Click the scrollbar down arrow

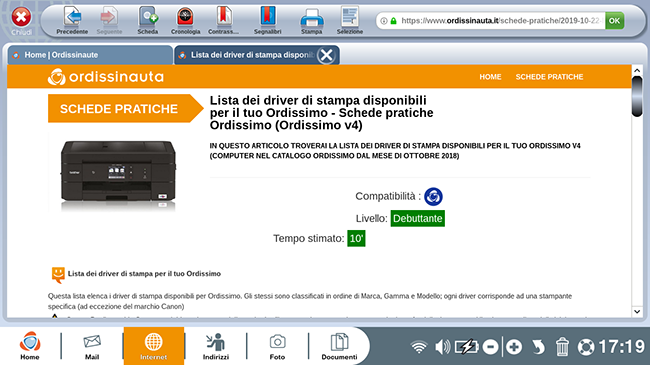pyautogui.click(x=637, y=311)
